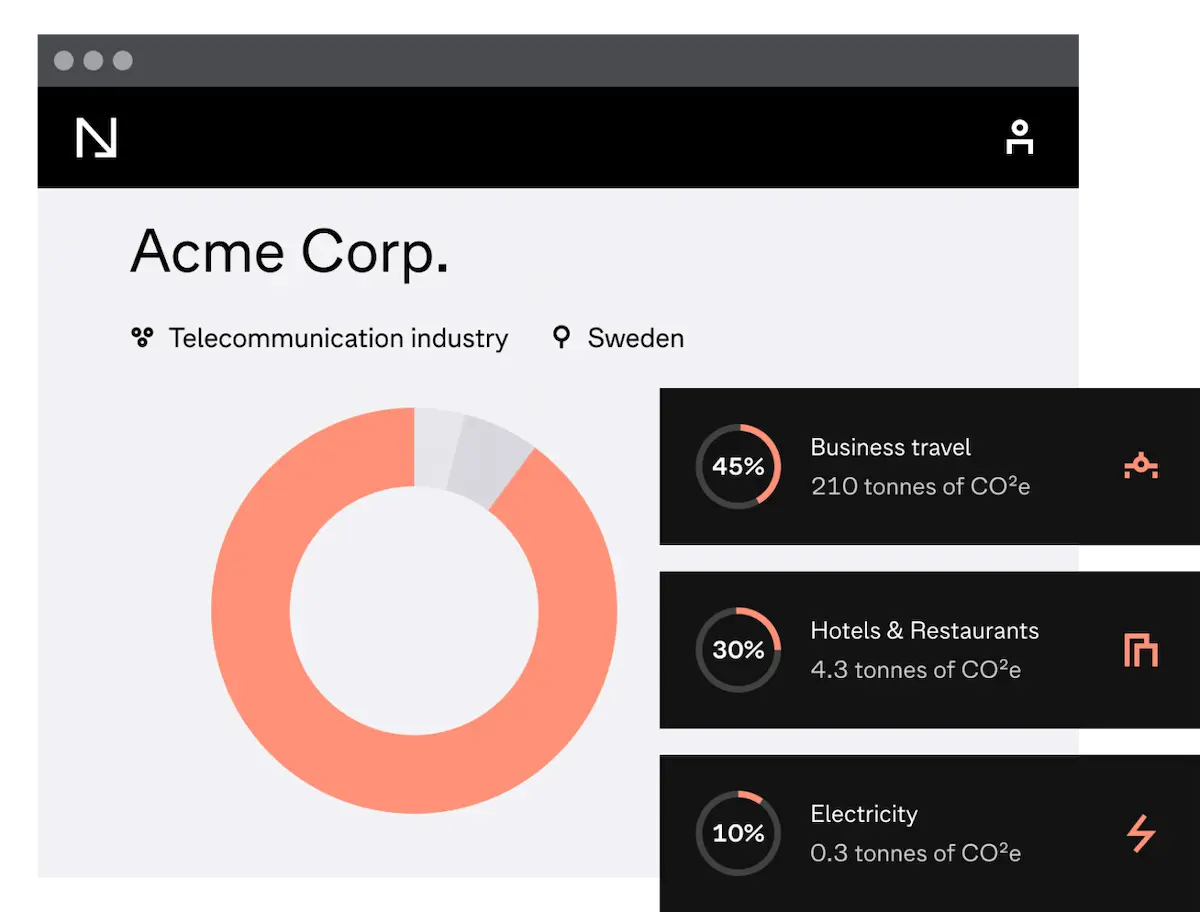Click the 210 tonnes of CO²e value
This screenshot has width=1200, height=912.
(x=920, y=487)
